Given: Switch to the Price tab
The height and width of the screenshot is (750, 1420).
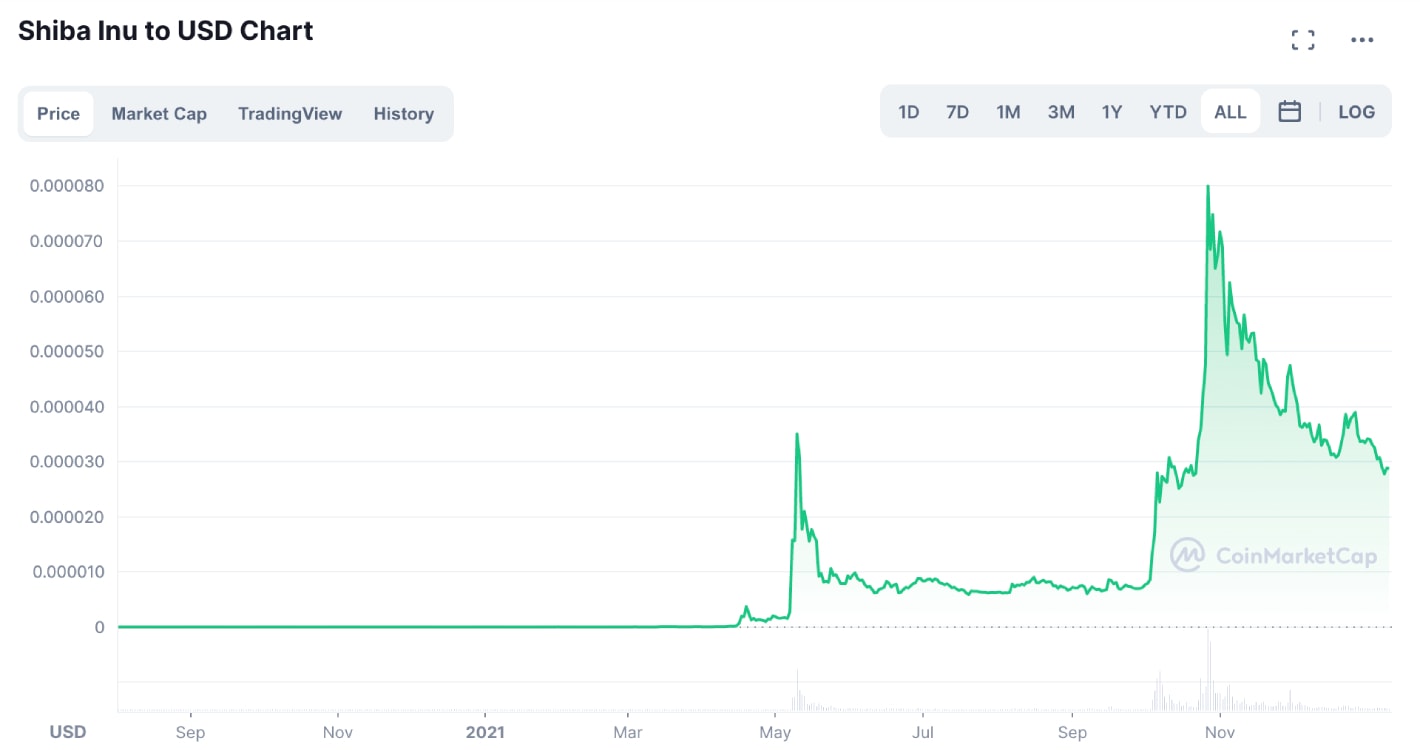Looking at the screenshot, I should point(58,114).
